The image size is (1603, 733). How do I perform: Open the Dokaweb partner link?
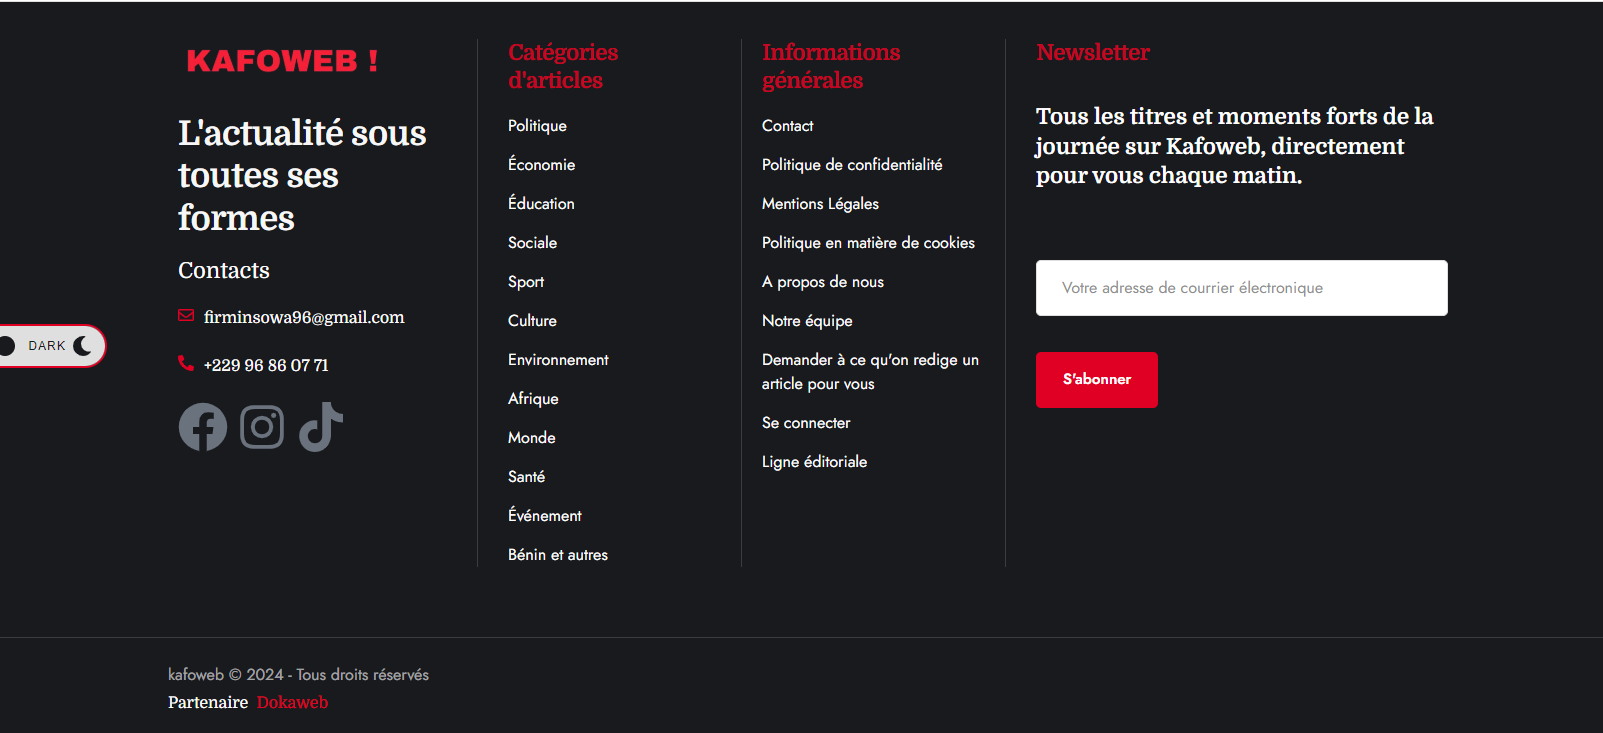tap(292, 703)
